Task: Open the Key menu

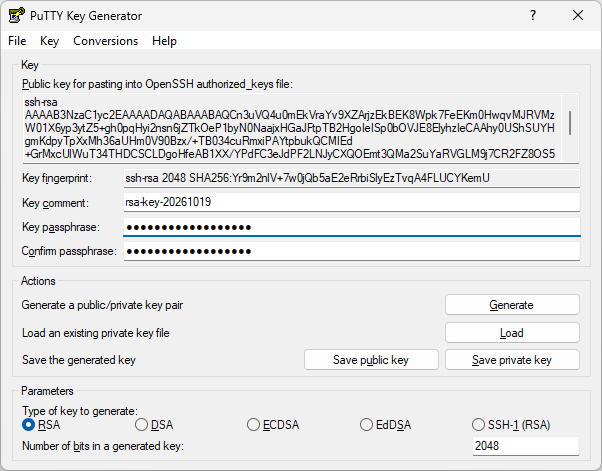Action: click(x=50, y=41)
